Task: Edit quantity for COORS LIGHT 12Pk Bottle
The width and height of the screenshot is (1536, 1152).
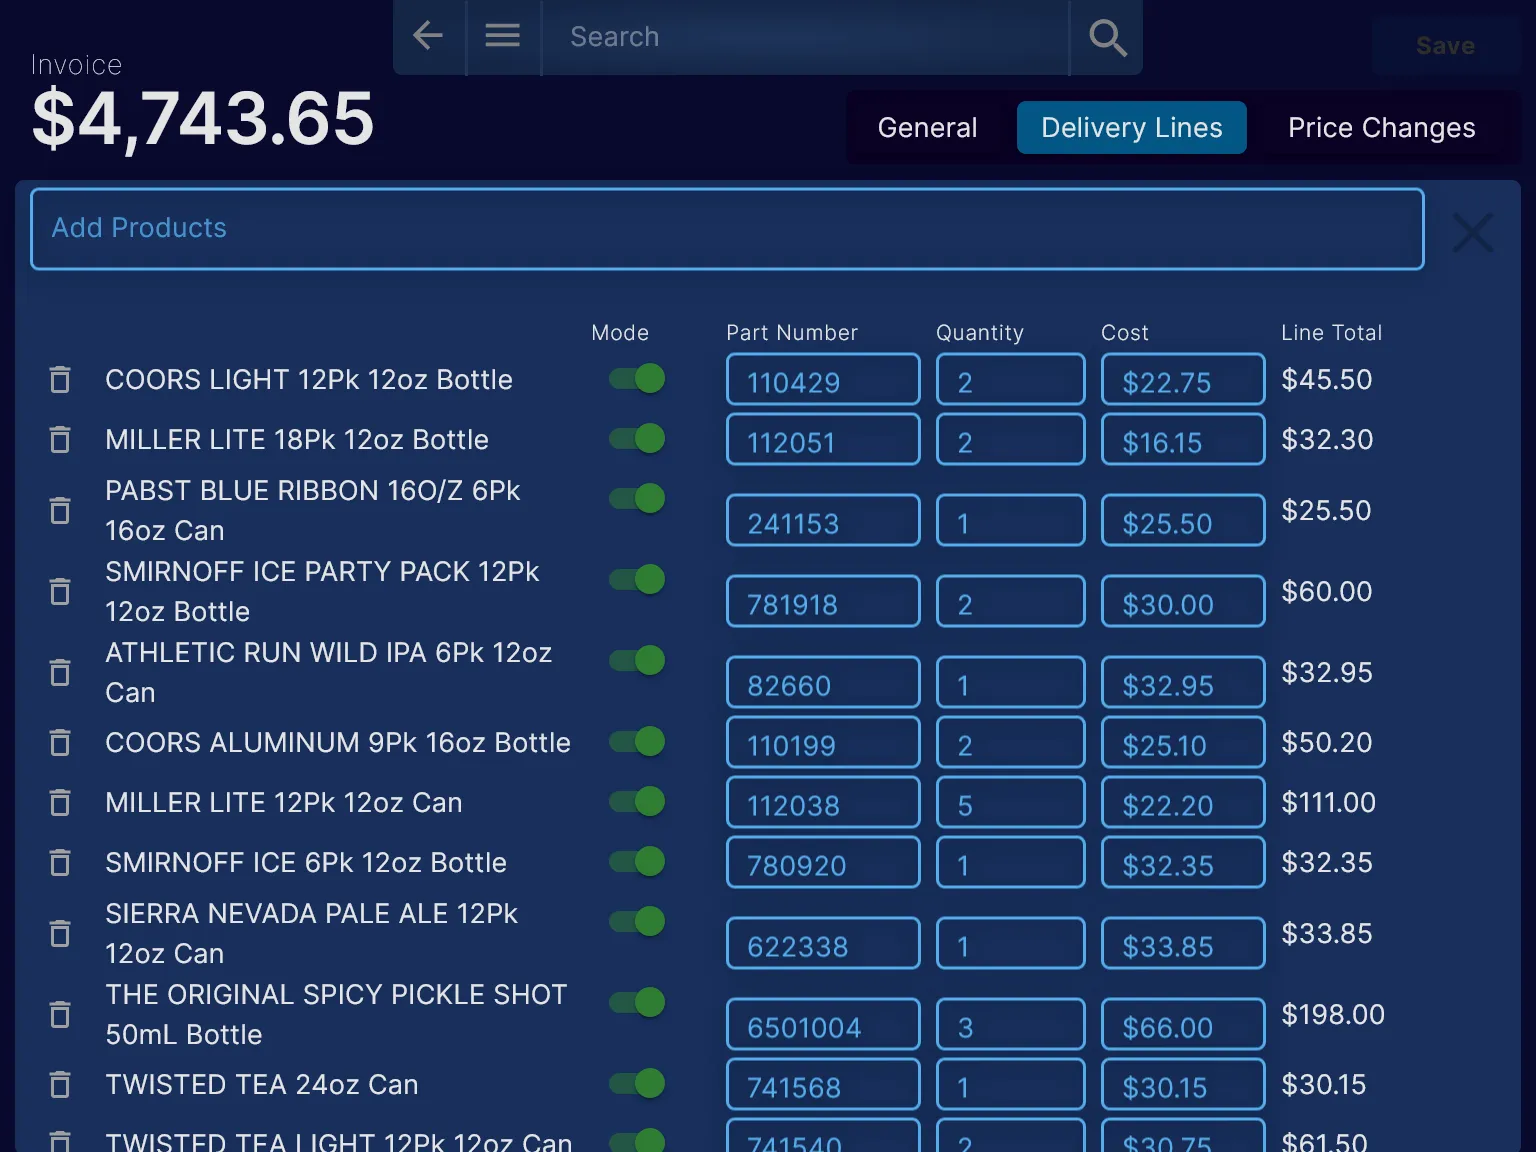Action: (x=1010, y=380)
